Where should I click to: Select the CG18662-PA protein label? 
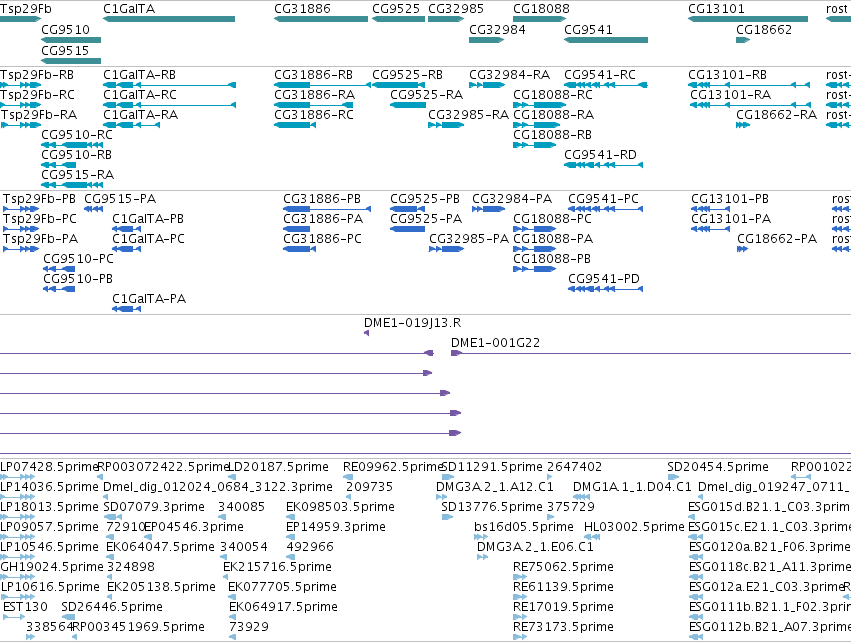[x=777, y=239]
